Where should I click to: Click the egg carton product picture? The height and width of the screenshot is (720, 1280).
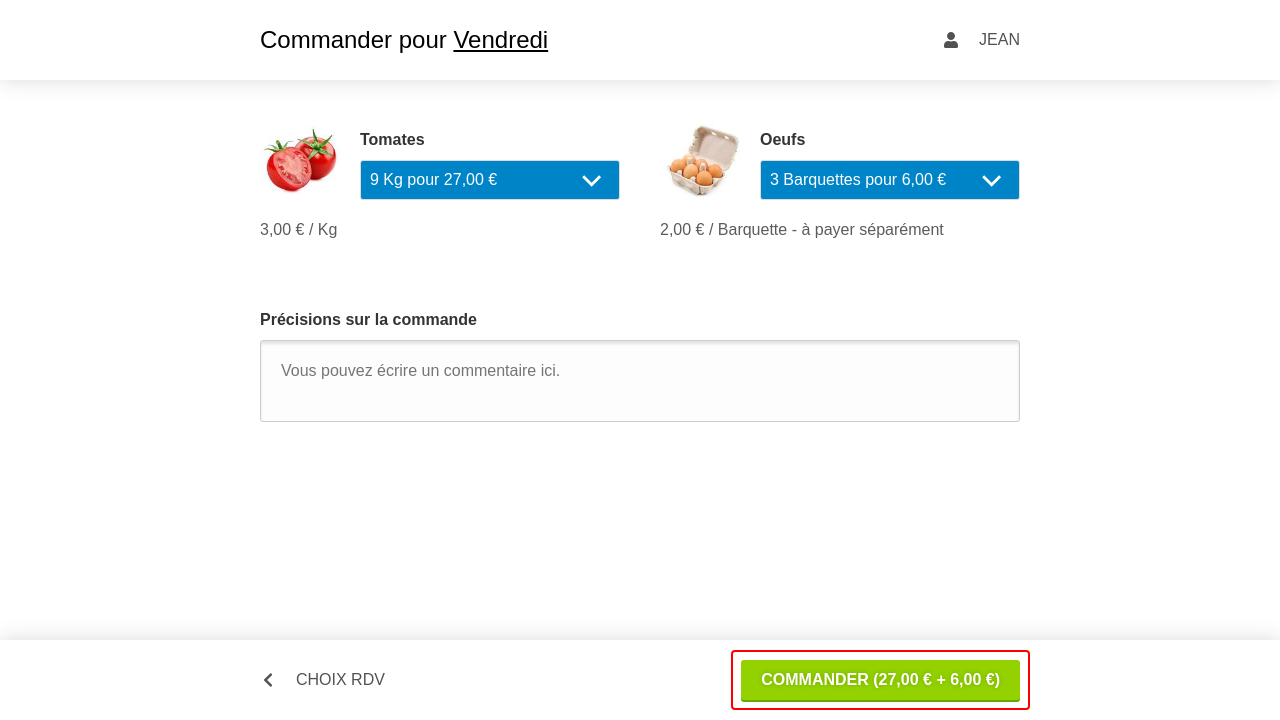[x=700, y=160]
